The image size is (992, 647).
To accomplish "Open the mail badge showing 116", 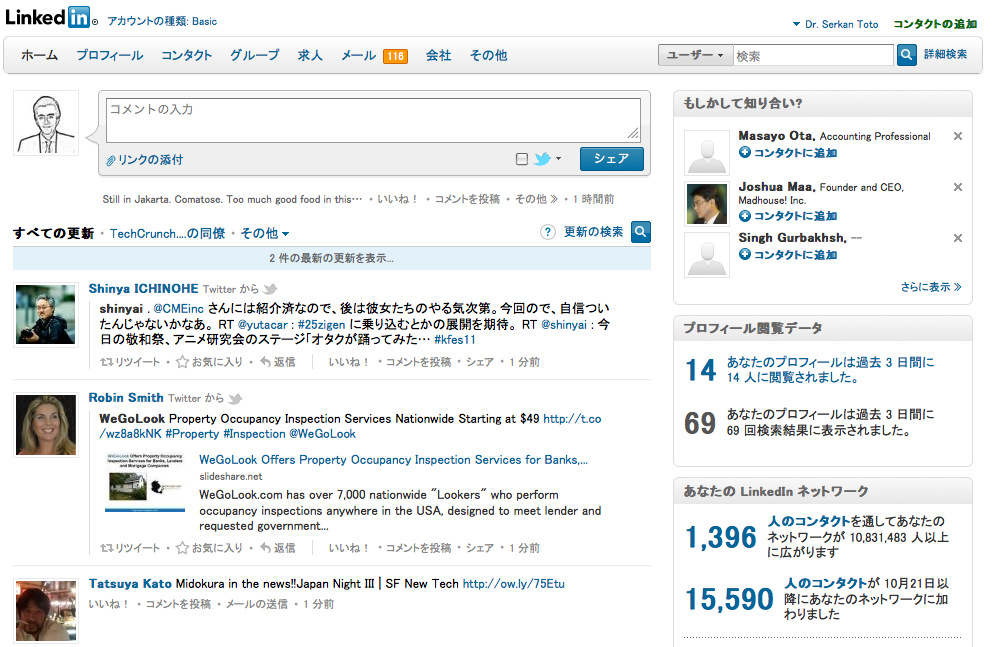I will (x=395, y=56).
